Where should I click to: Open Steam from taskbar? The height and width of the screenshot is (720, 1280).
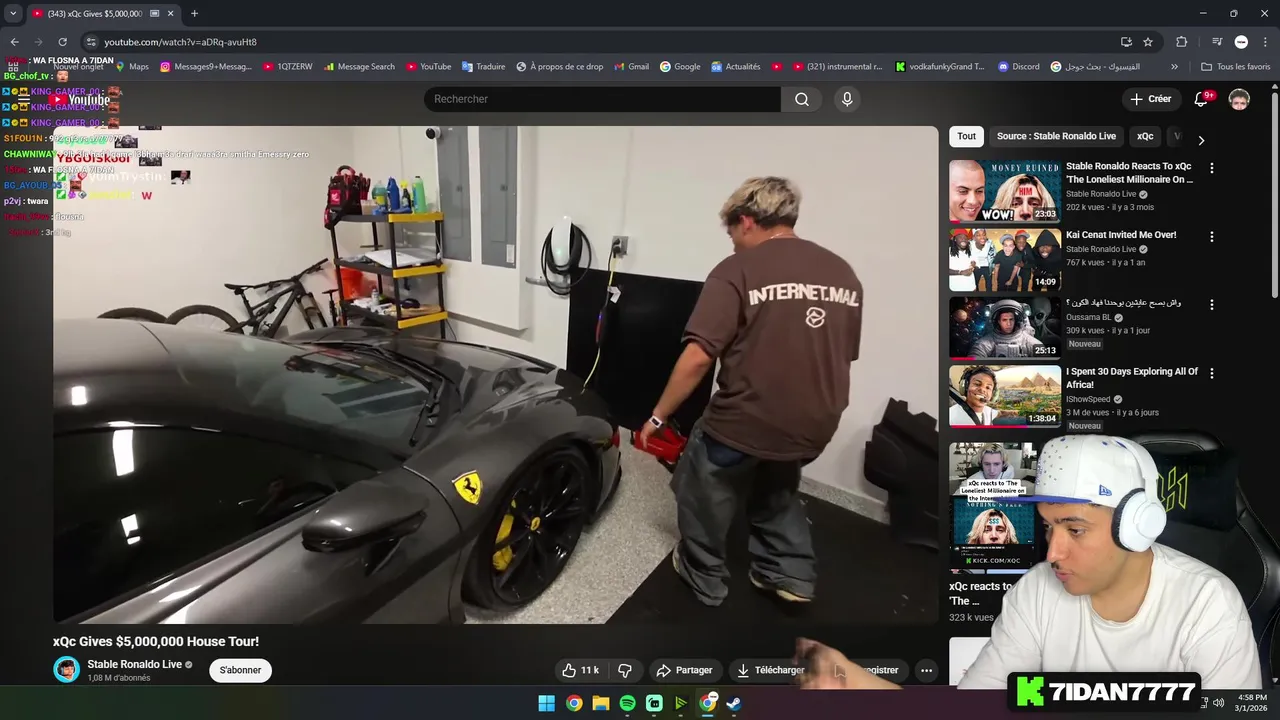click(x=734, y=703)
